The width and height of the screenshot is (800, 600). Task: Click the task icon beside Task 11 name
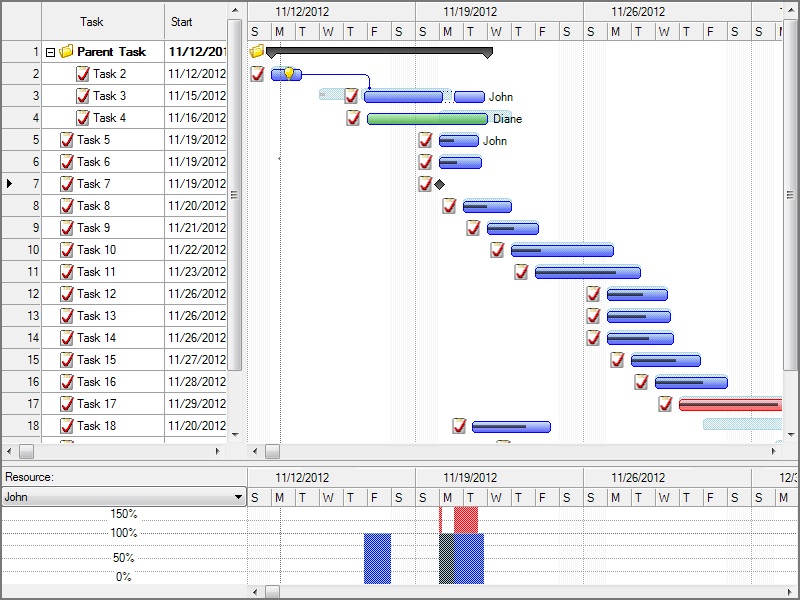(67, 272)
